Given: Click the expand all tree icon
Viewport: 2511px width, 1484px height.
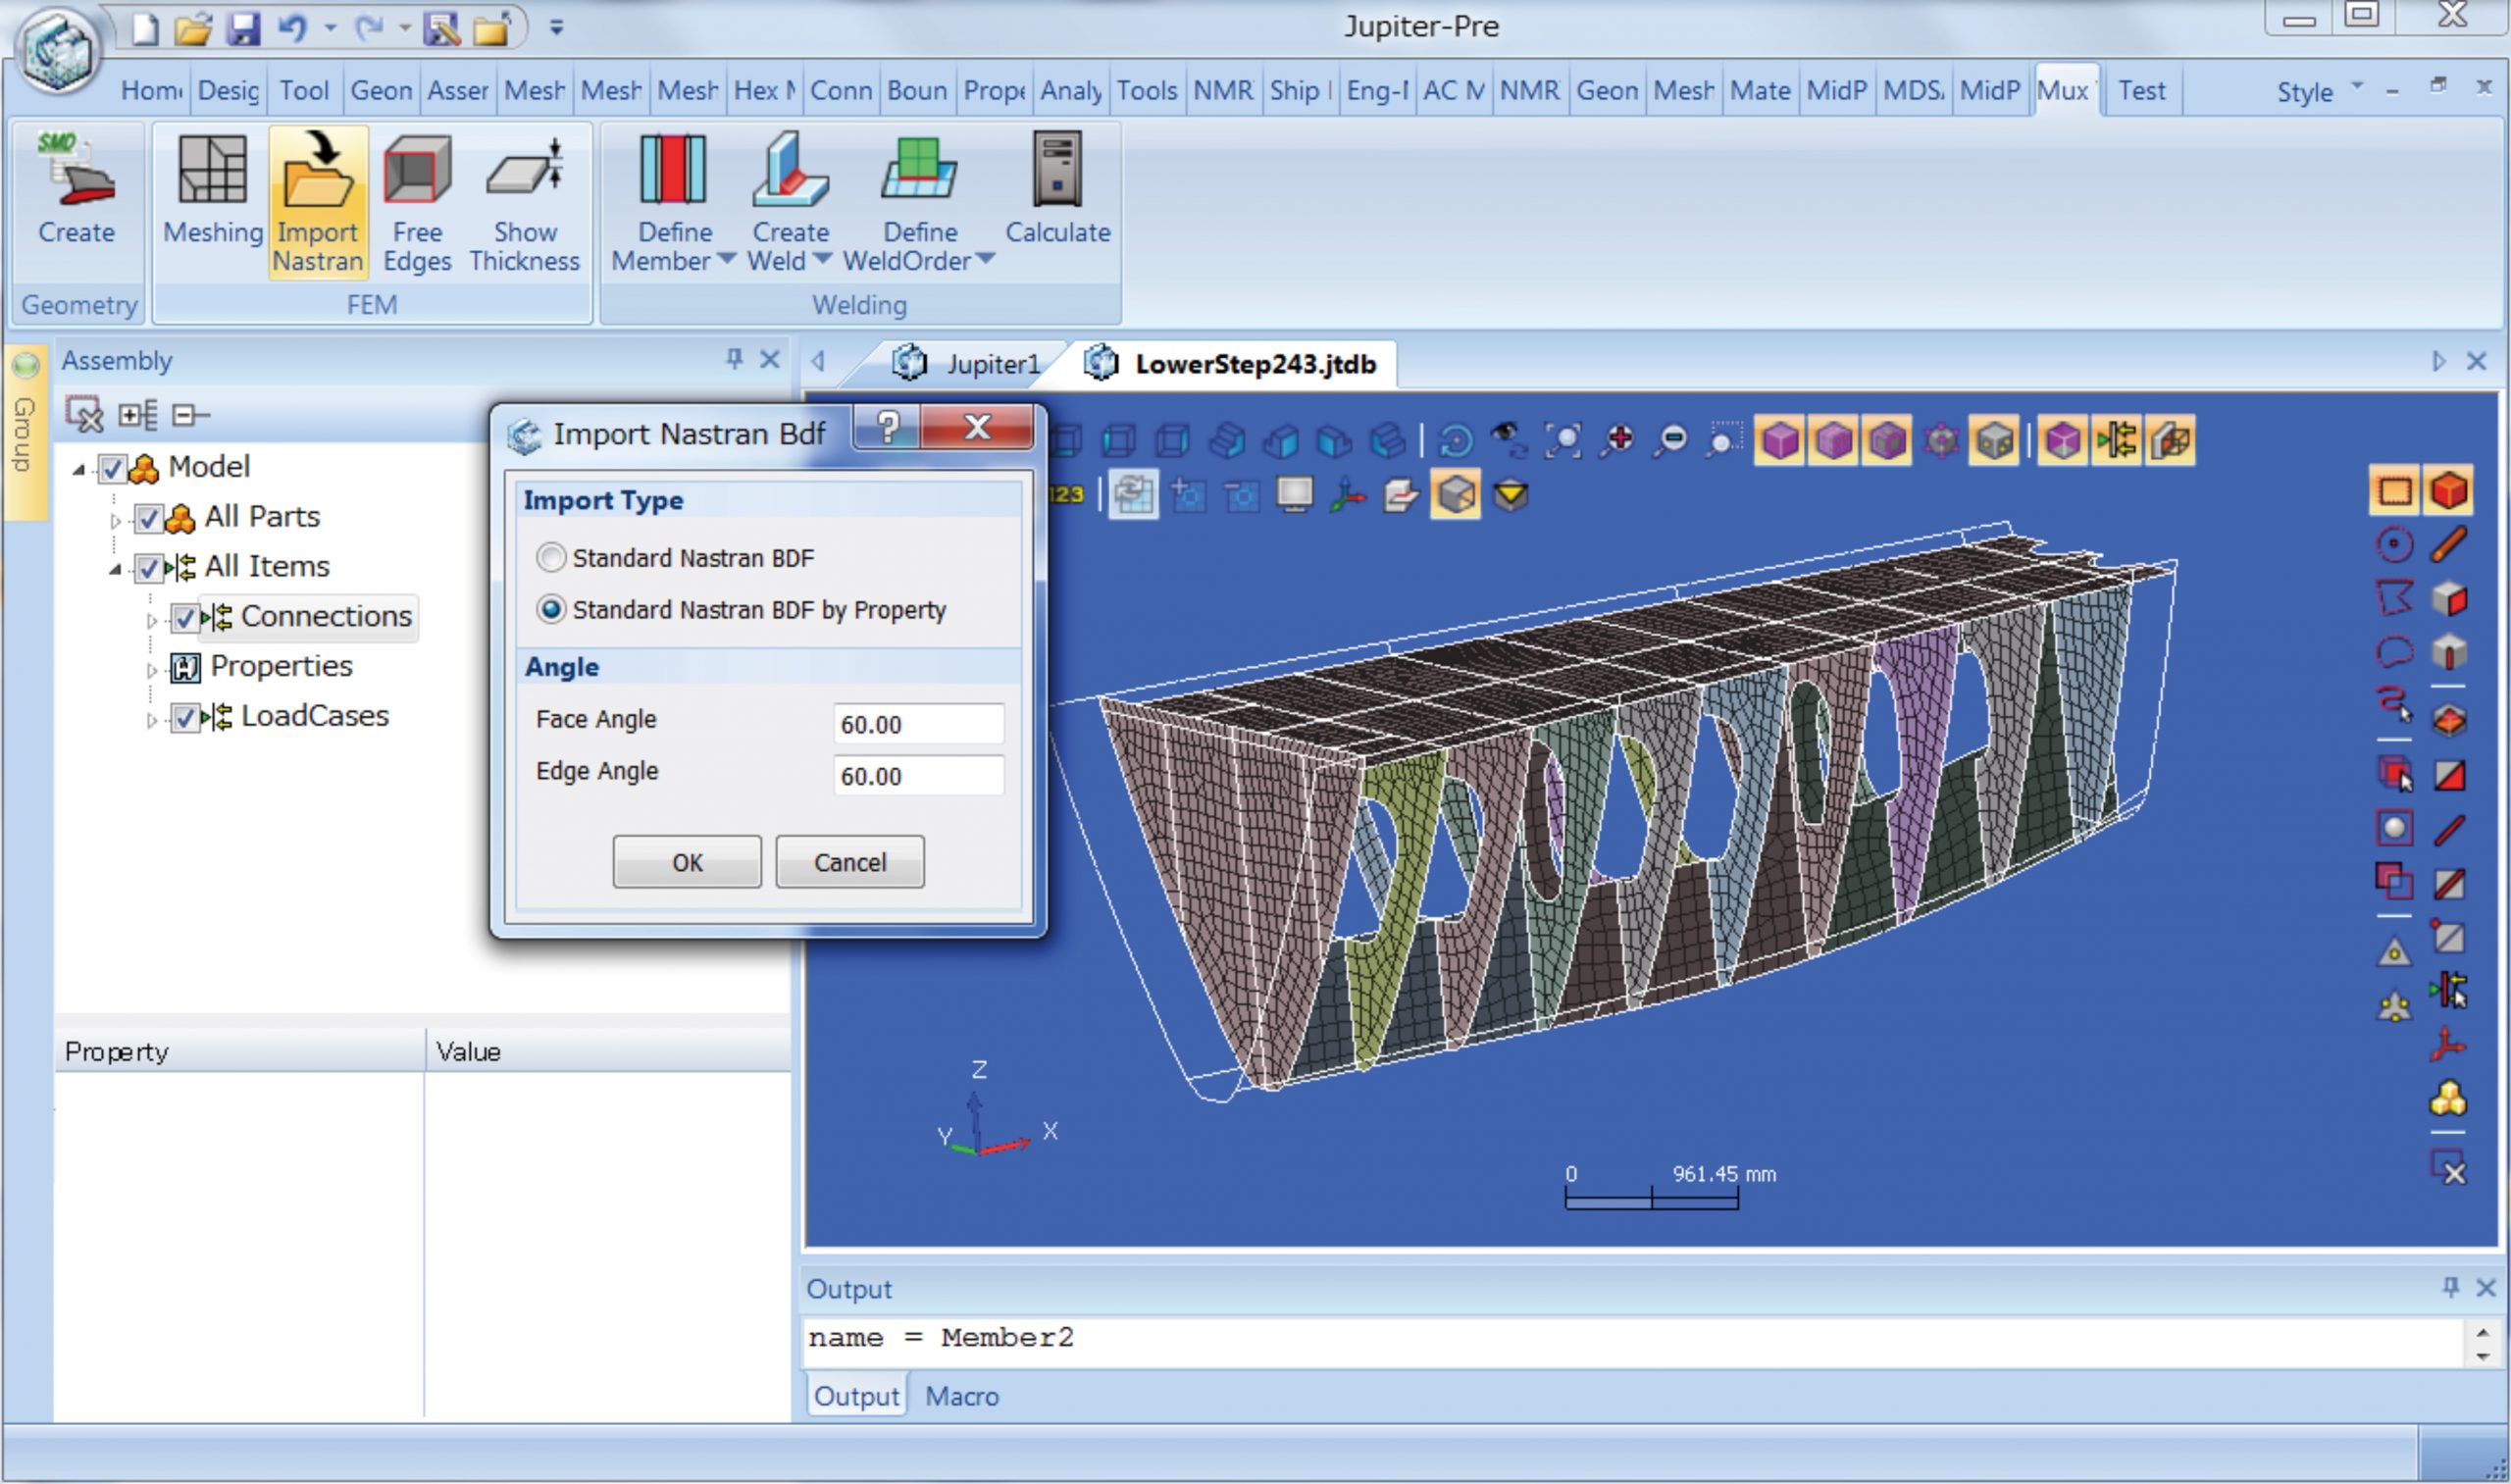Looking at the screenshot, I should [x=137, y=414].
